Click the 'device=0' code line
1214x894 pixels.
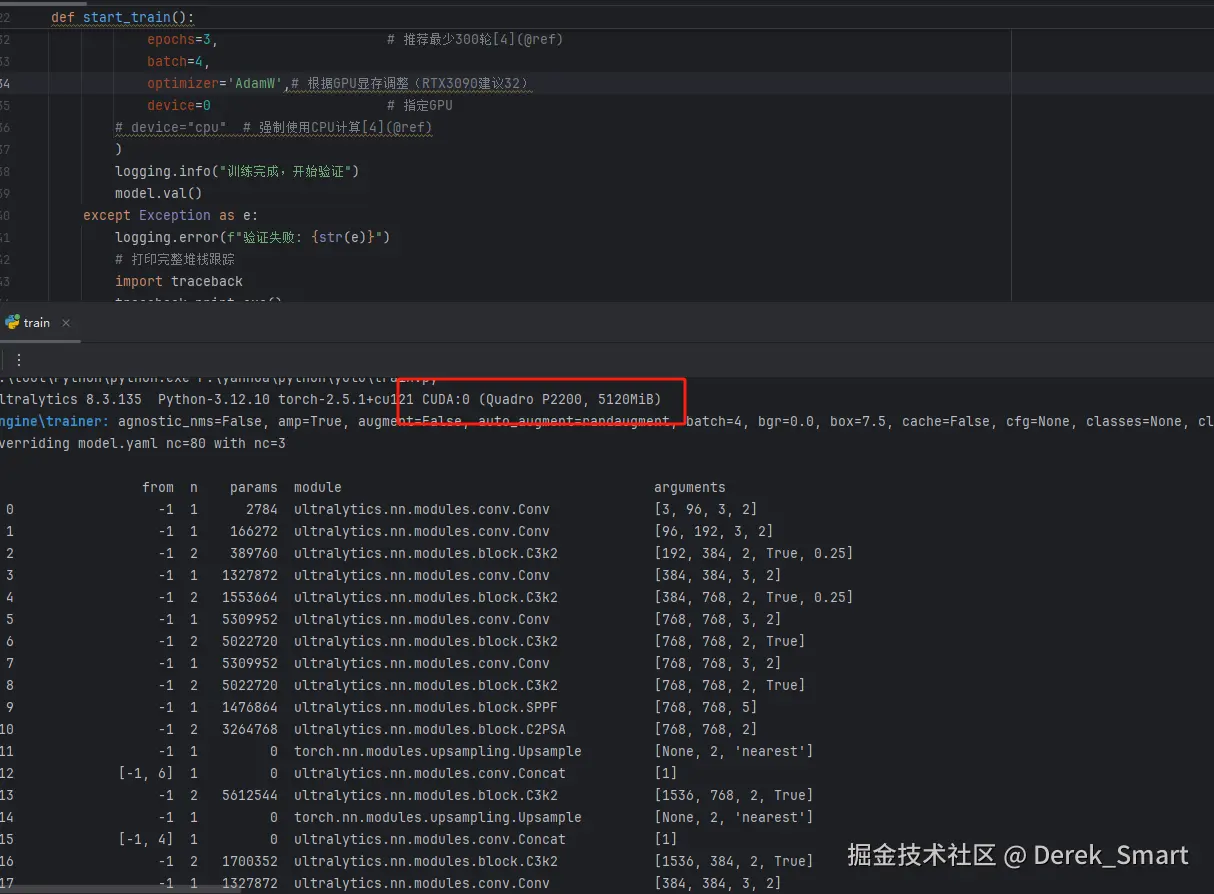[178, 106]
